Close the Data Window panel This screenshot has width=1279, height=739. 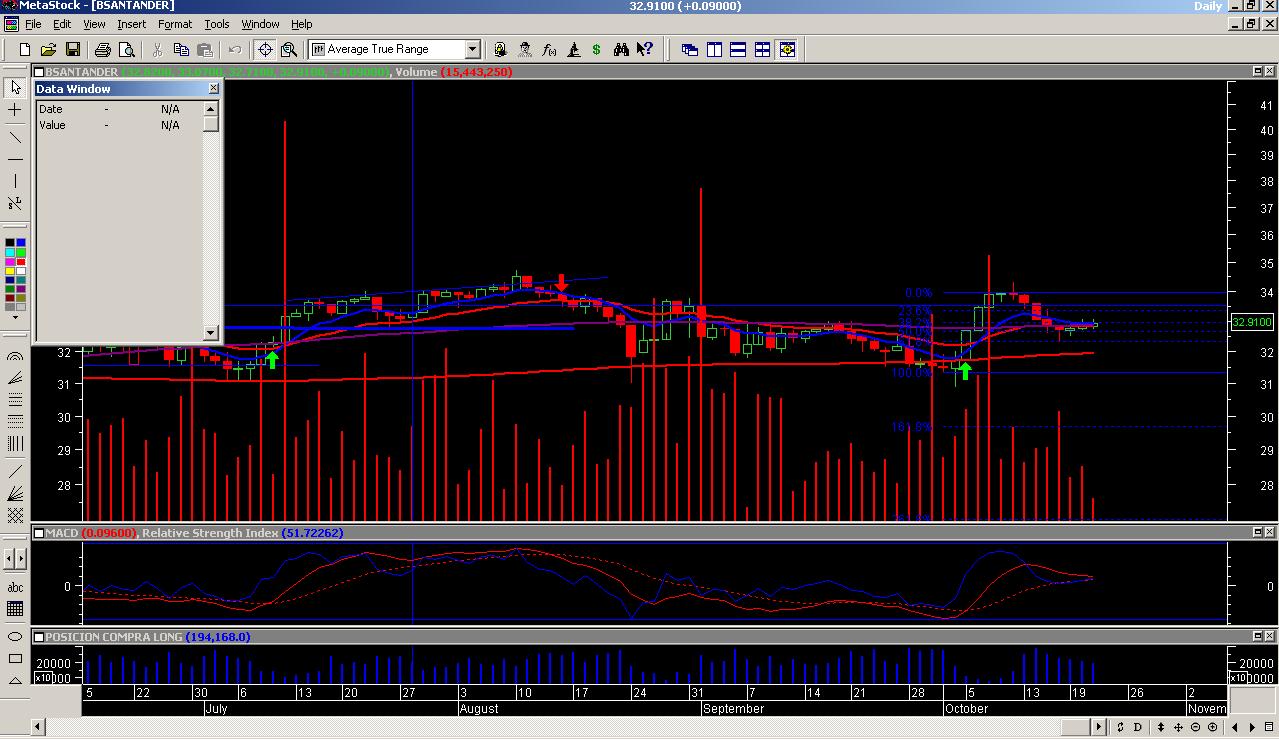point(213,89)
